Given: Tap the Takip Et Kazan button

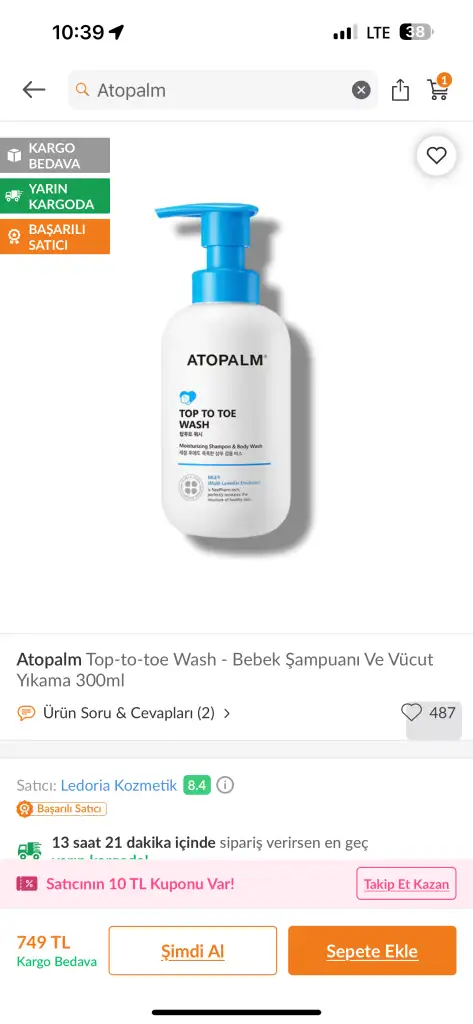Looking at the screenshot, I should pos(406,884).
